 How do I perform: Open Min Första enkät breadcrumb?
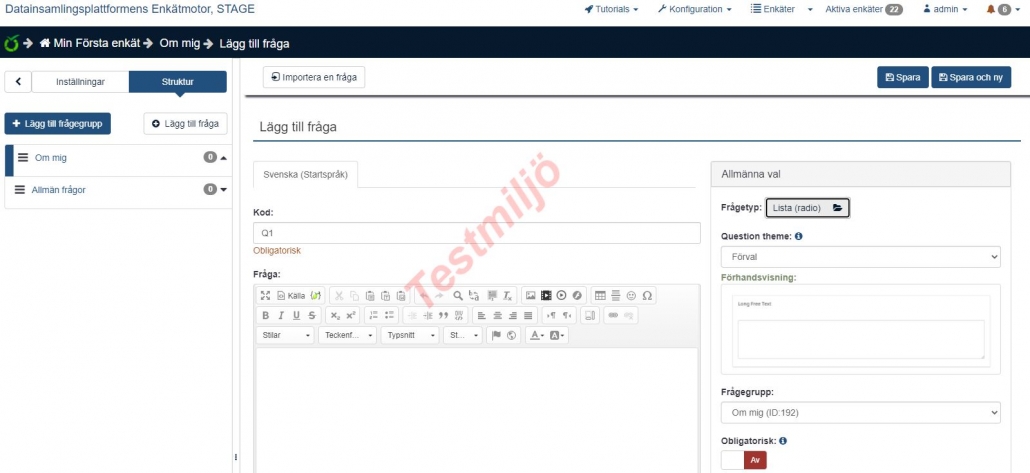coord(89,43)
